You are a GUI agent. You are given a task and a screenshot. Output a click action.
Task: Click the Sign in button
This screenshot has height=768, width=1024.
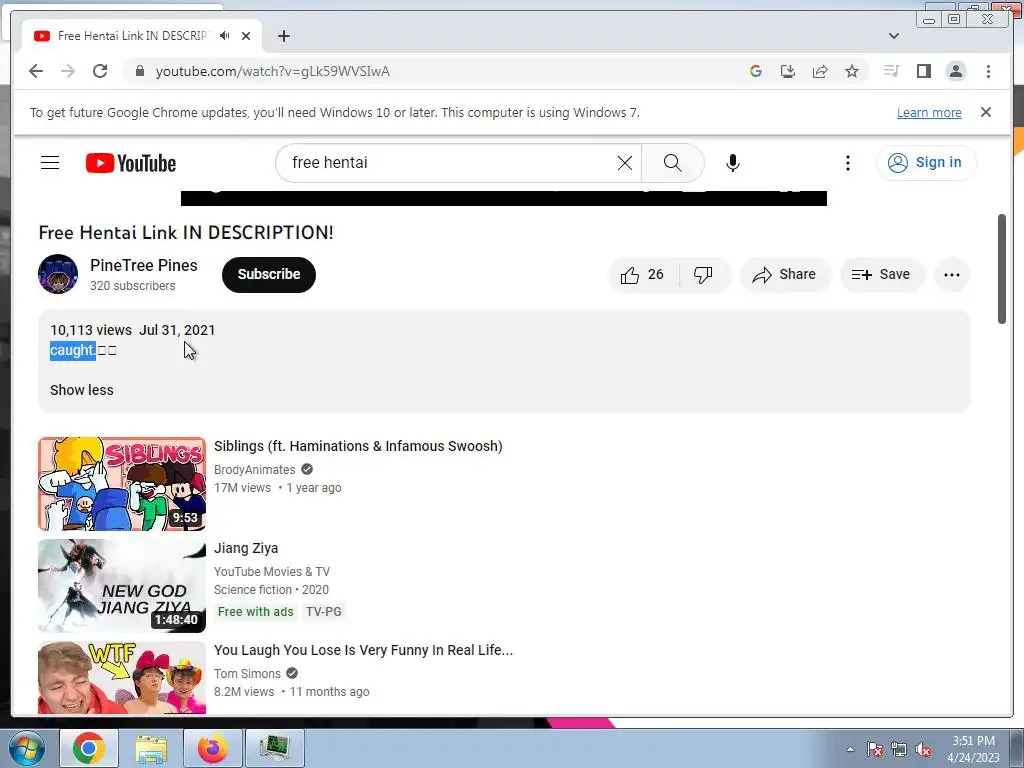926,163
